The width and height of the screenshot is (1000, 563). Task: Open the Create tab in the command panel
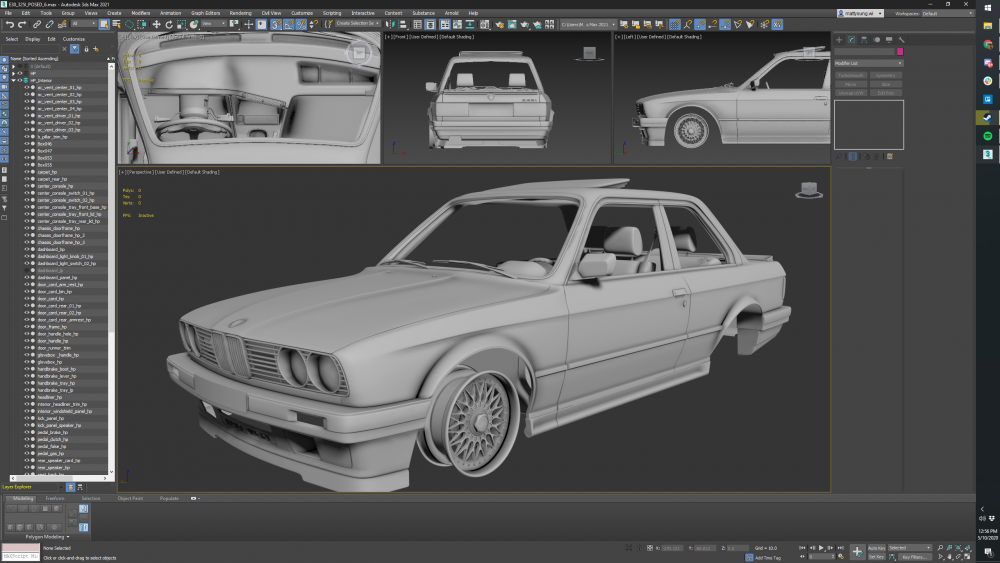tap(839, 40)
